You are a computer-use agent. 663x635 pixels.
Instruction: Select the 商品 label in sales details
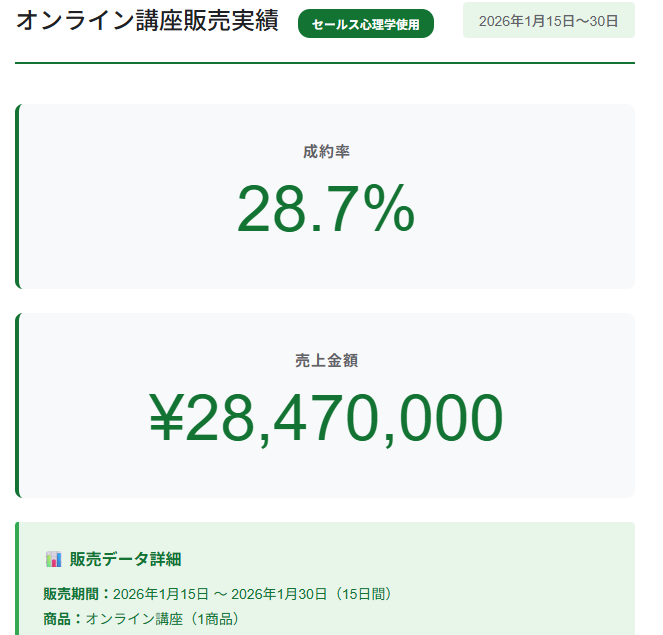(57, 619)
